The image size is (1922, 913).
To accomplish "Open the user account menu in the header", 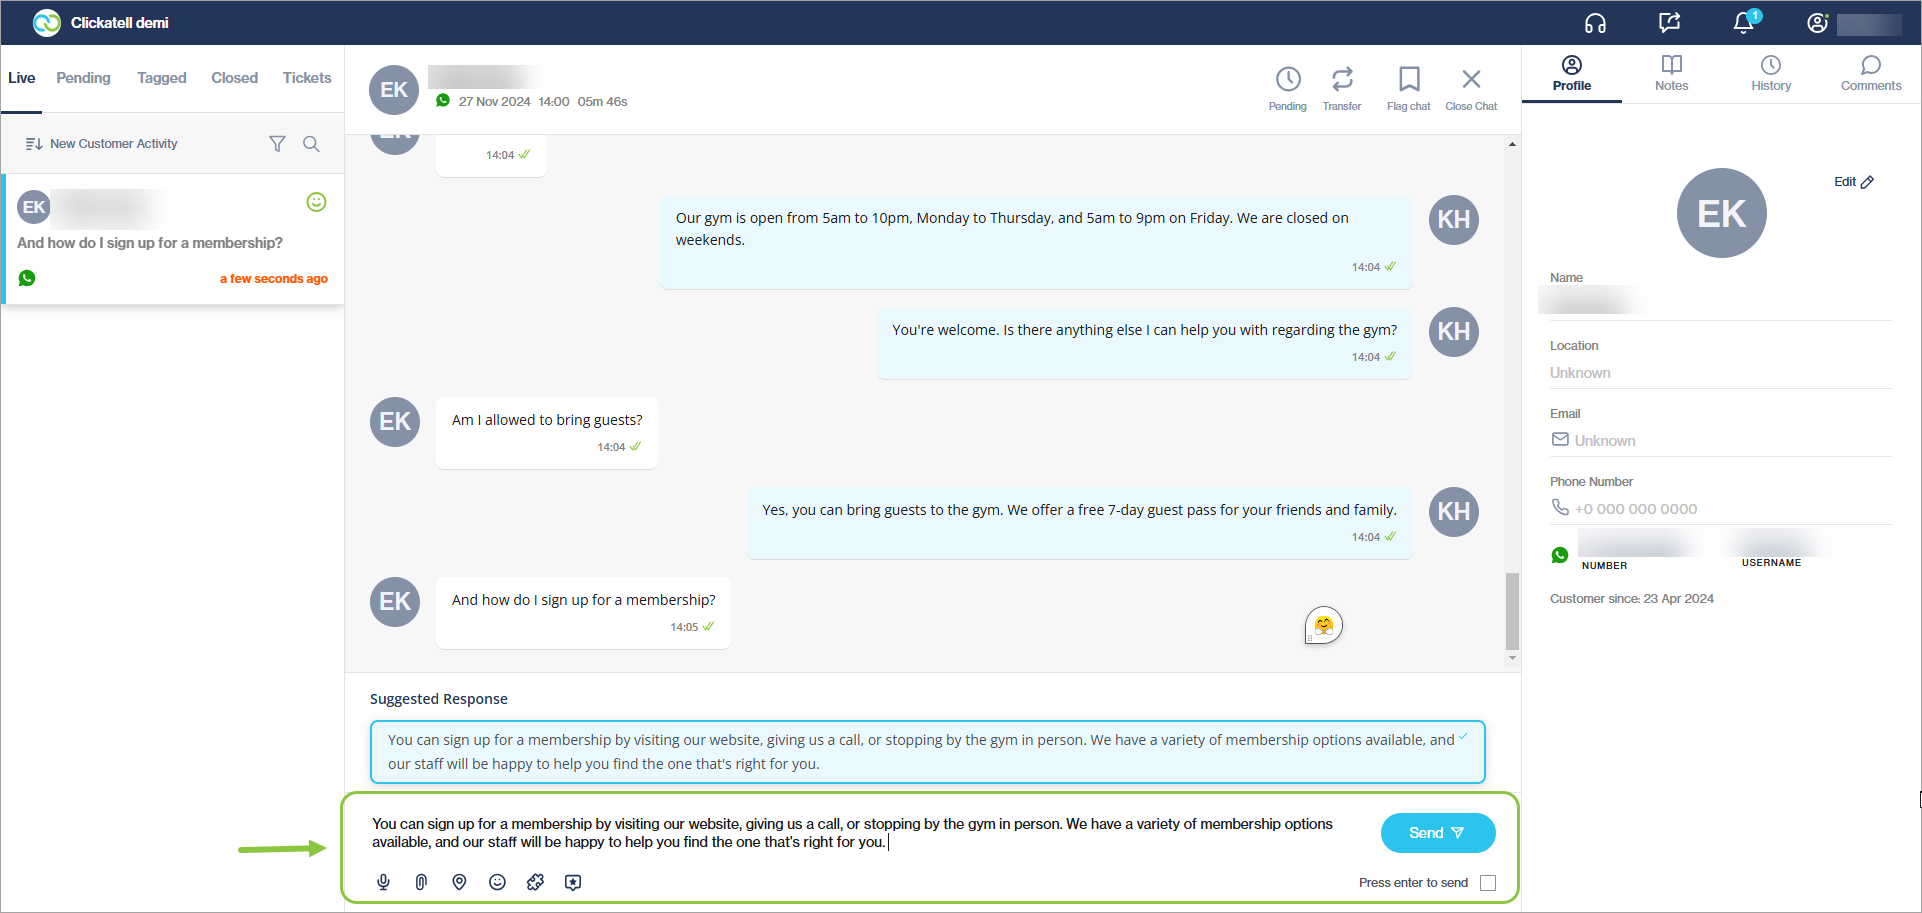I will (x=1817, y=23).
